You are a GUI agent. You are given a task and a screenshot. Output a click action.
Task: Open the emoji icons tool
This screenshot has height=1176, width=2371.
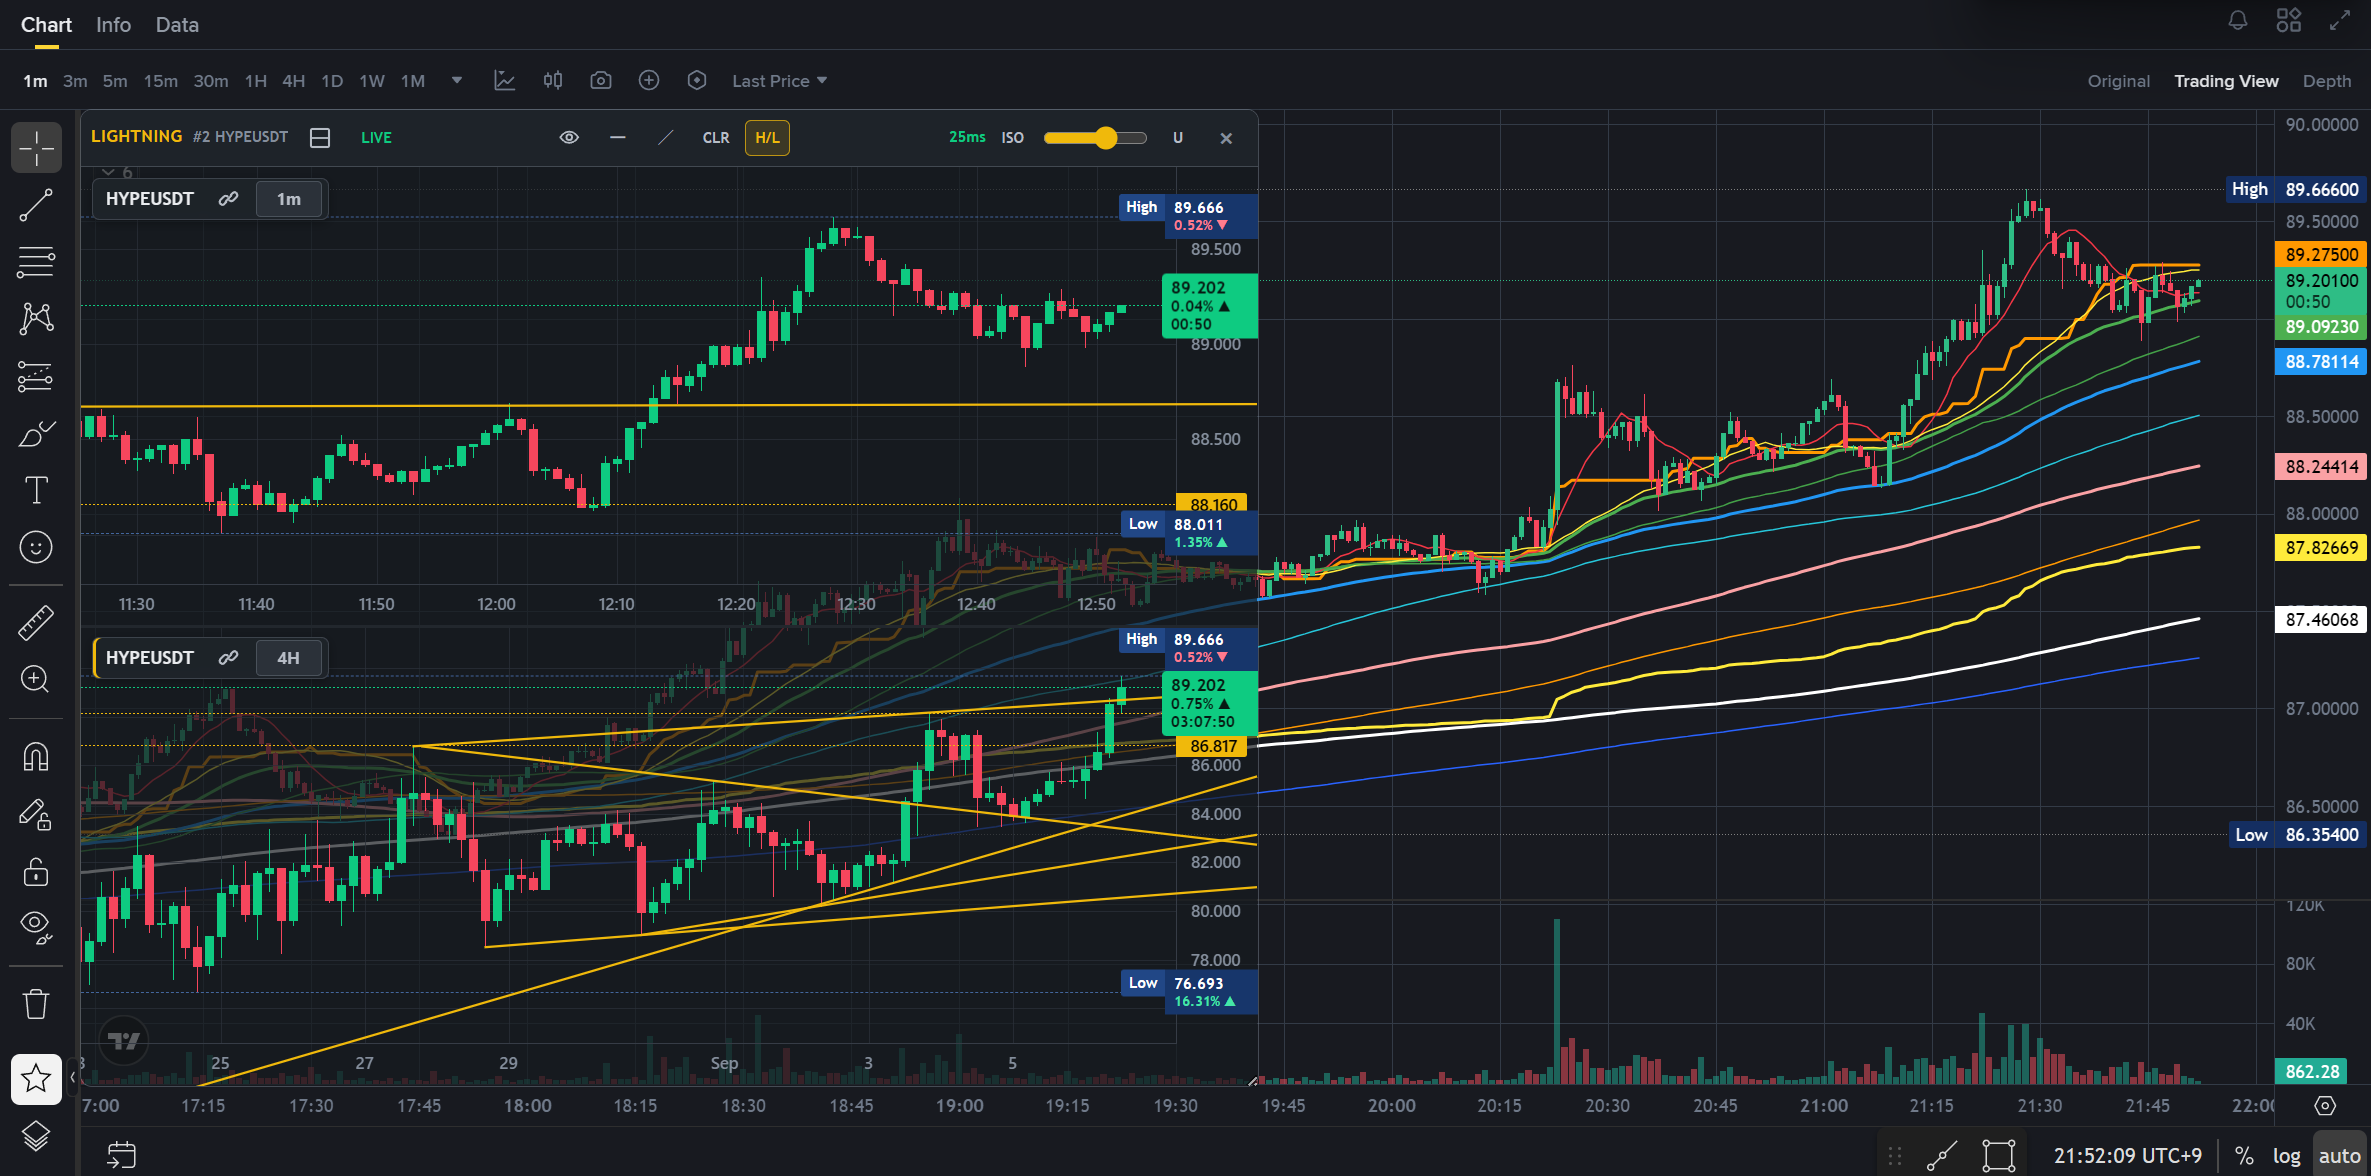[x=36, y=547]
